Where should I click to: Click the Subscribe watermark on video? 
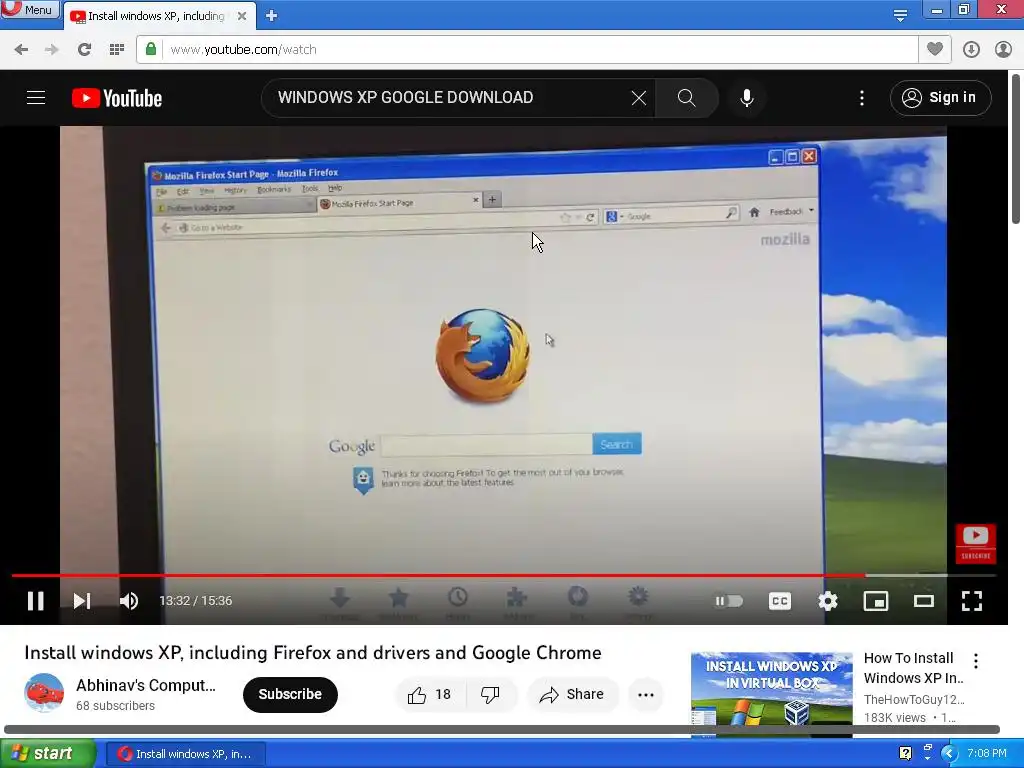(976, 543)
